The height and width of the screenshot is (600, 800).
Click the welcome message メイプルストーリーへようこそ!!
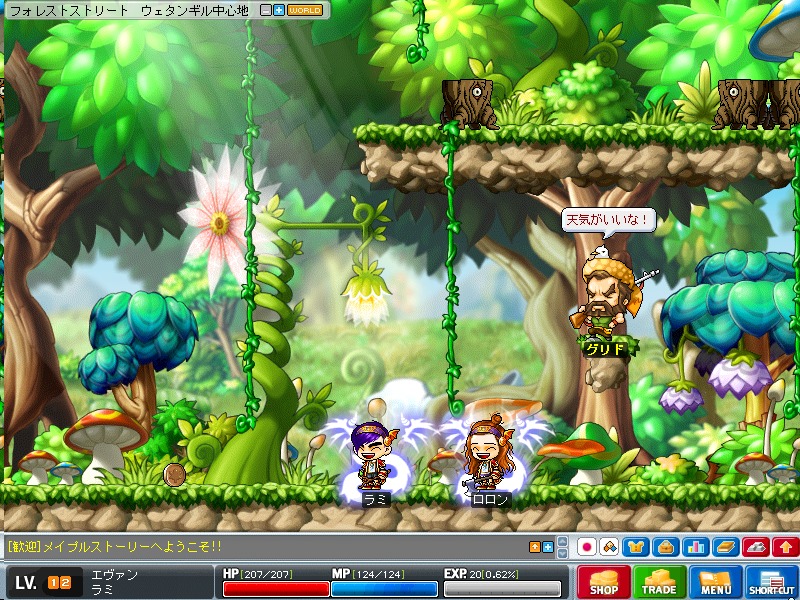[x=132, y=546]
